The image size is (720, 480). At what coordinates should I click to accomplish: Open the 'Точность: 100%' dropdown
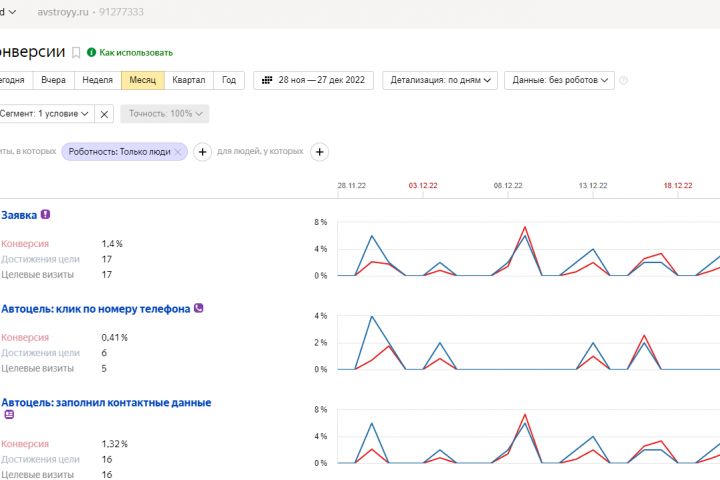[x=165, y=114]
